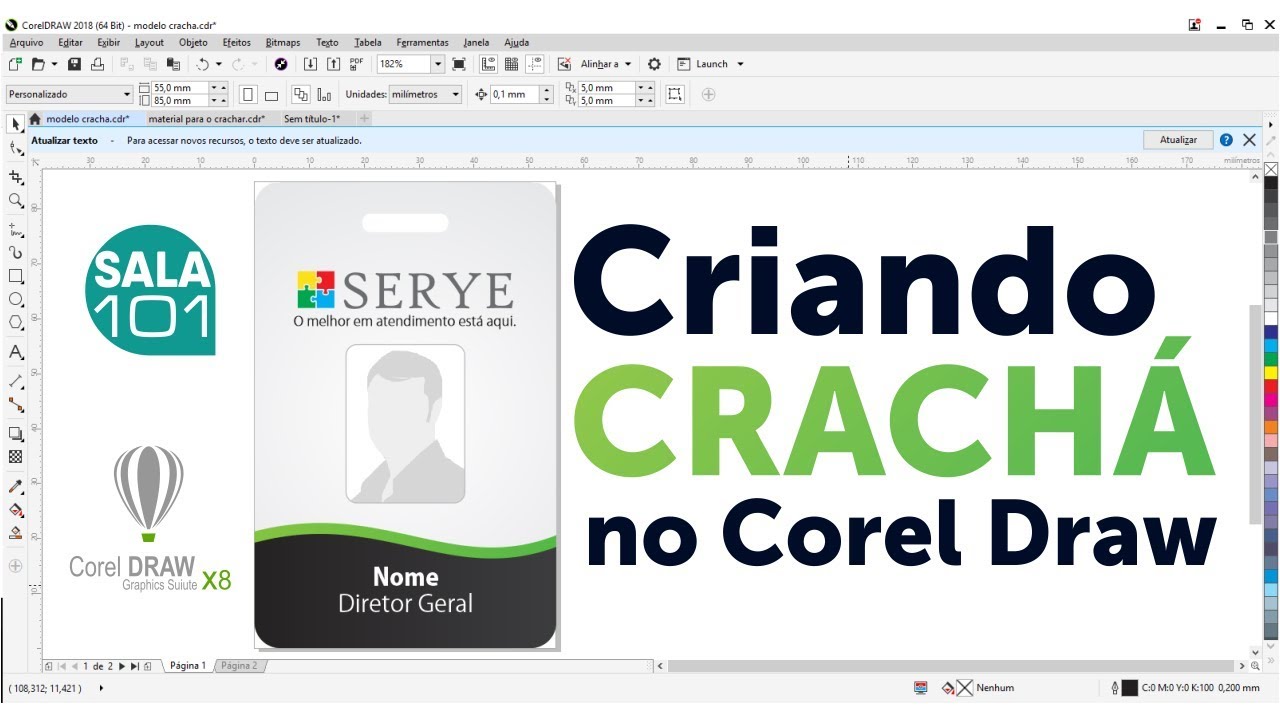Expand the status bar coordinates arrow
The width and height of the screenshot is (1280, 720).
pyautogui.click(x=101, y=688)
